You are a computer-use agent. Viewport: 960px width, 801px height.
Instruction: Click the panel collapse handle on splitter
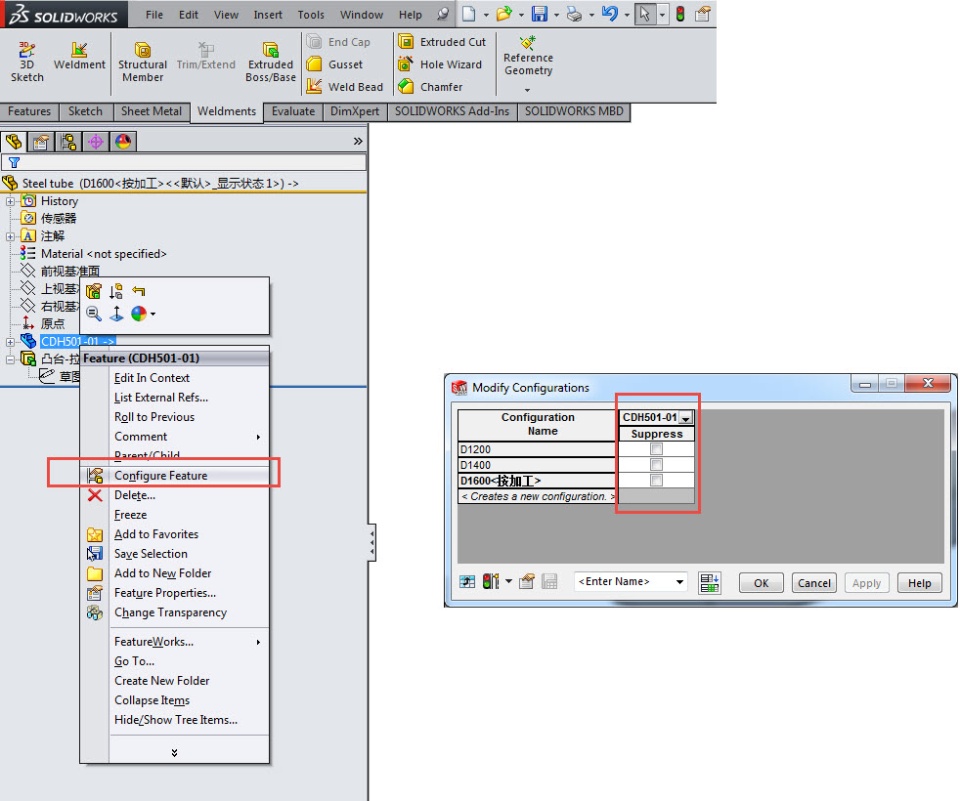coord(371,543)
